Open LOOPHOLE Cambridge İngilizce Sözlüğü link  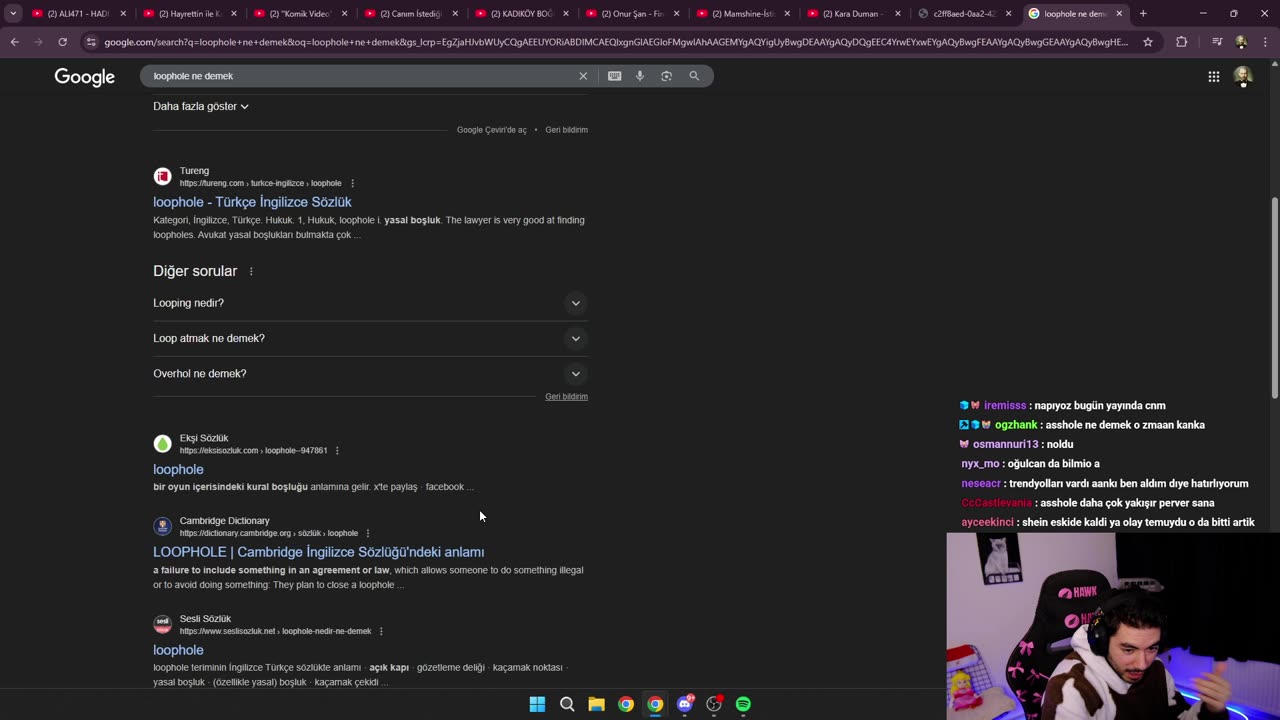[x=318, y=552]
